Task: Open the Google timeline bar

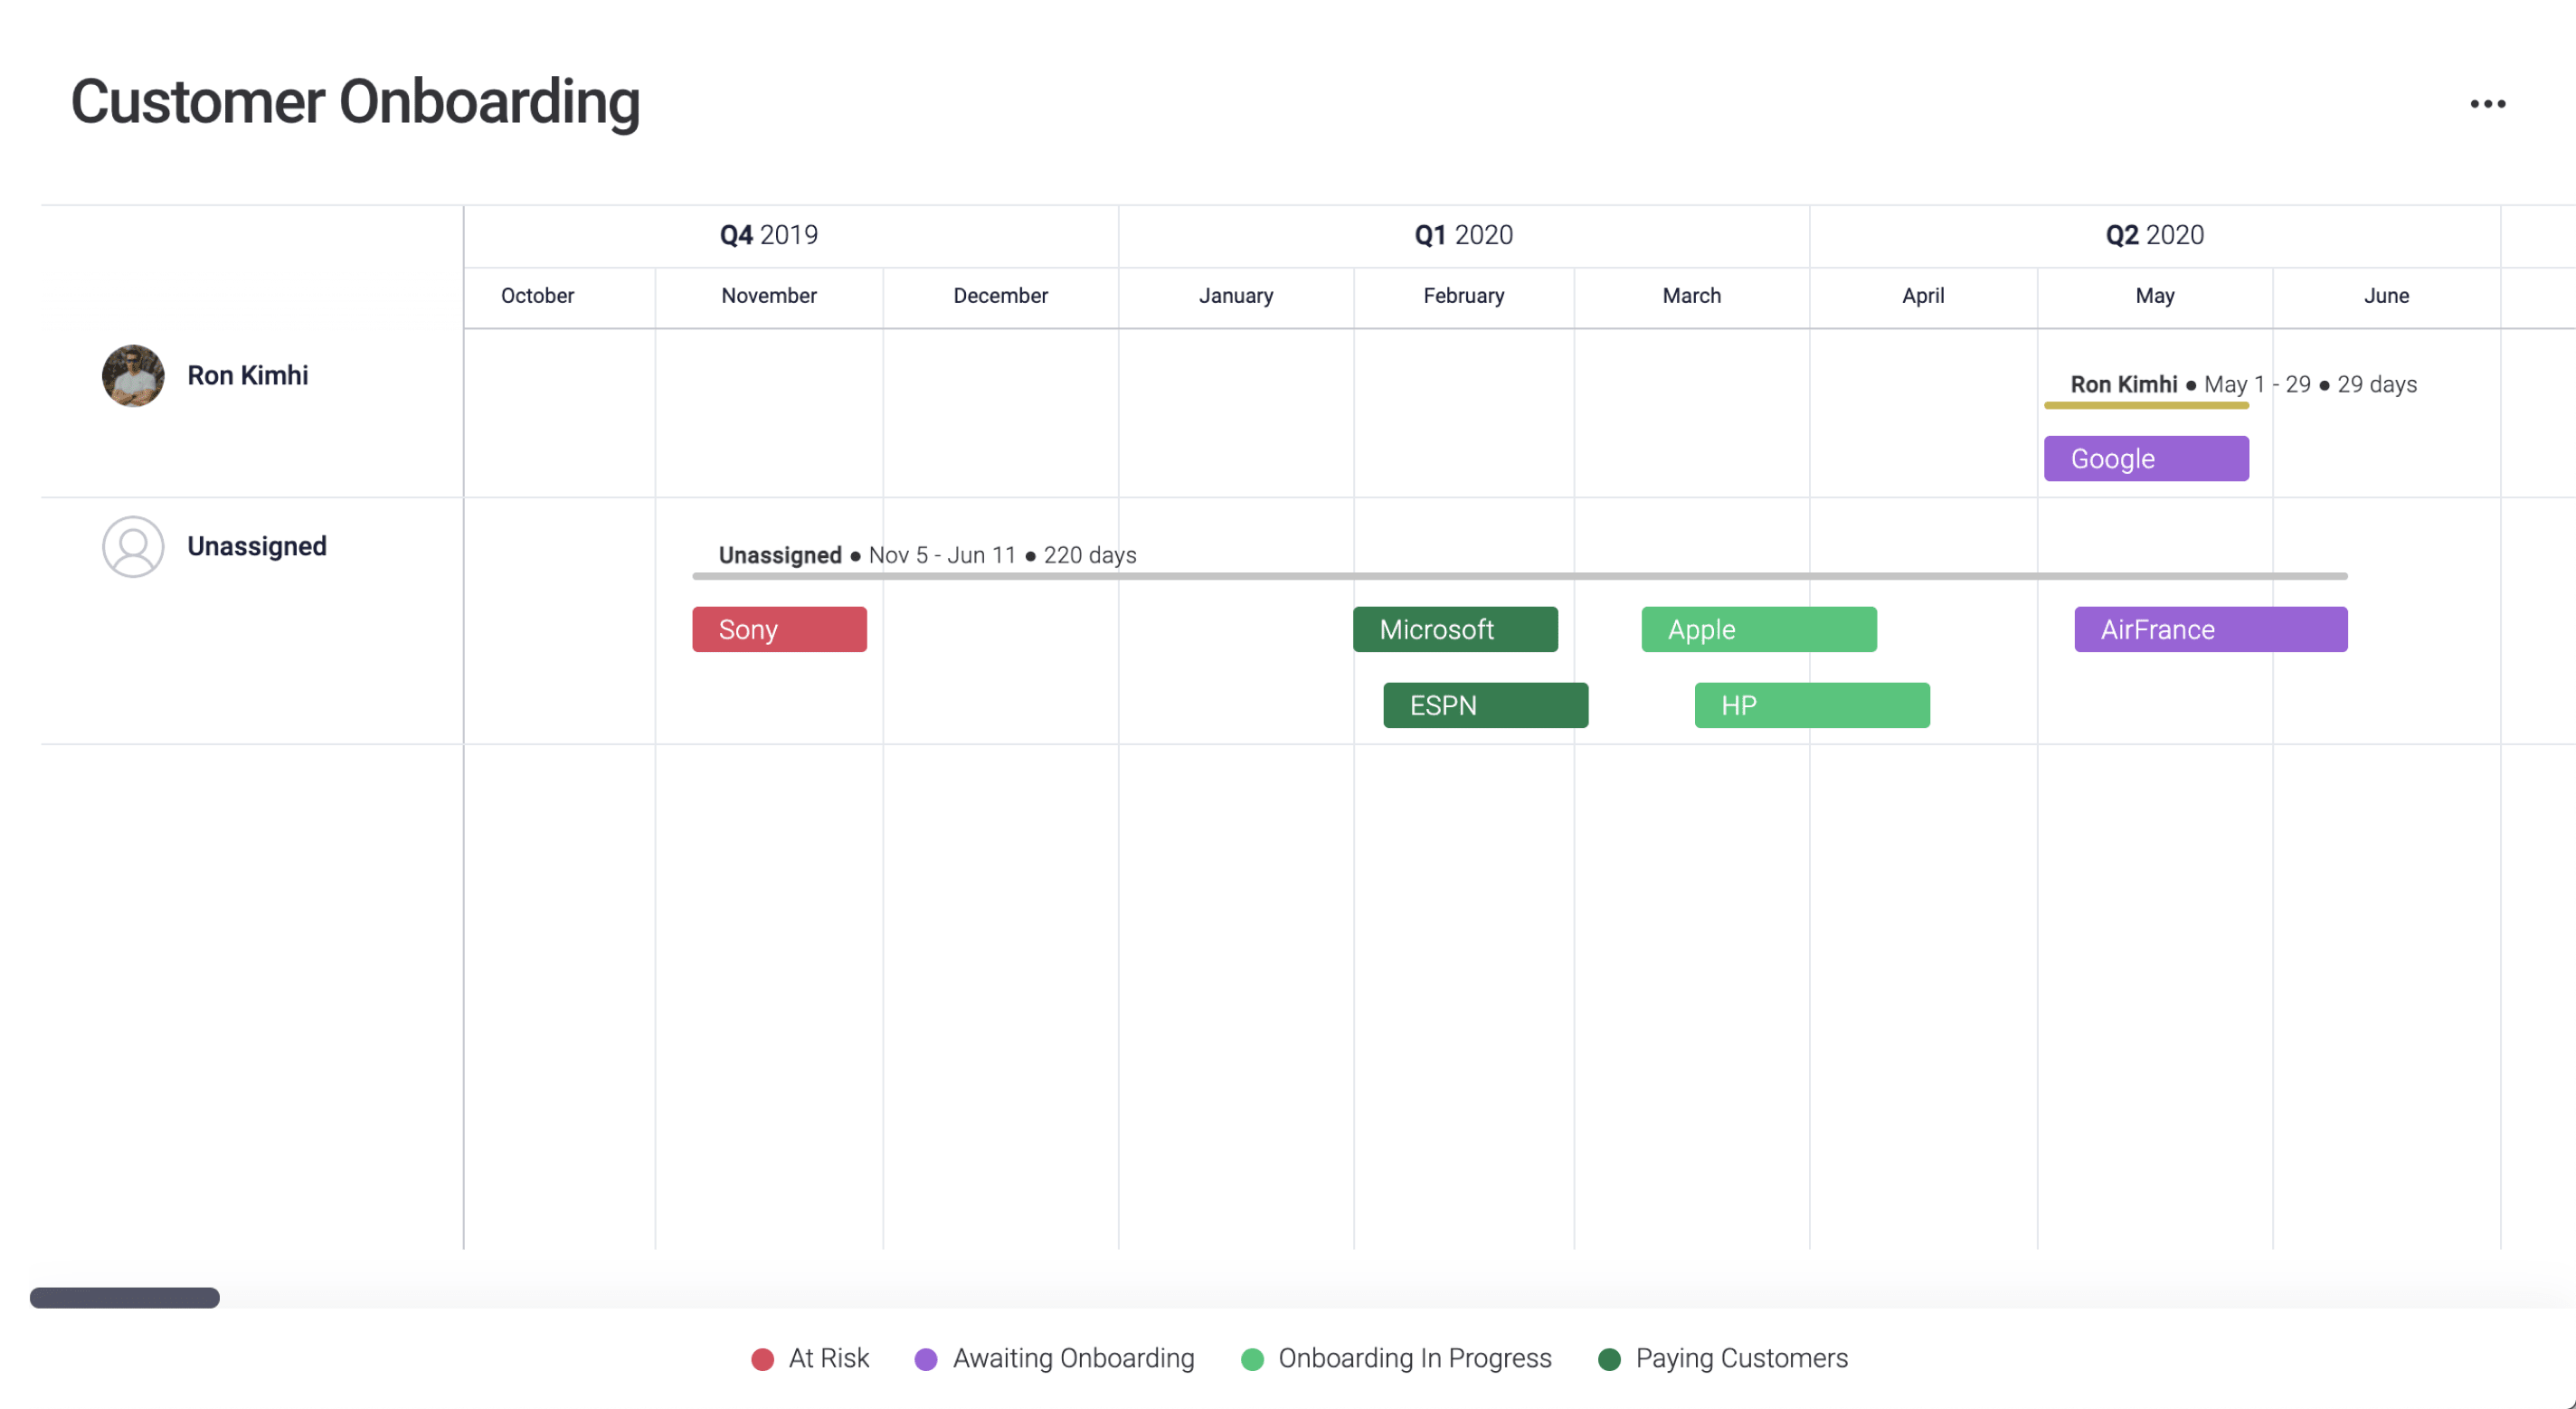Action: (2146, 458)
